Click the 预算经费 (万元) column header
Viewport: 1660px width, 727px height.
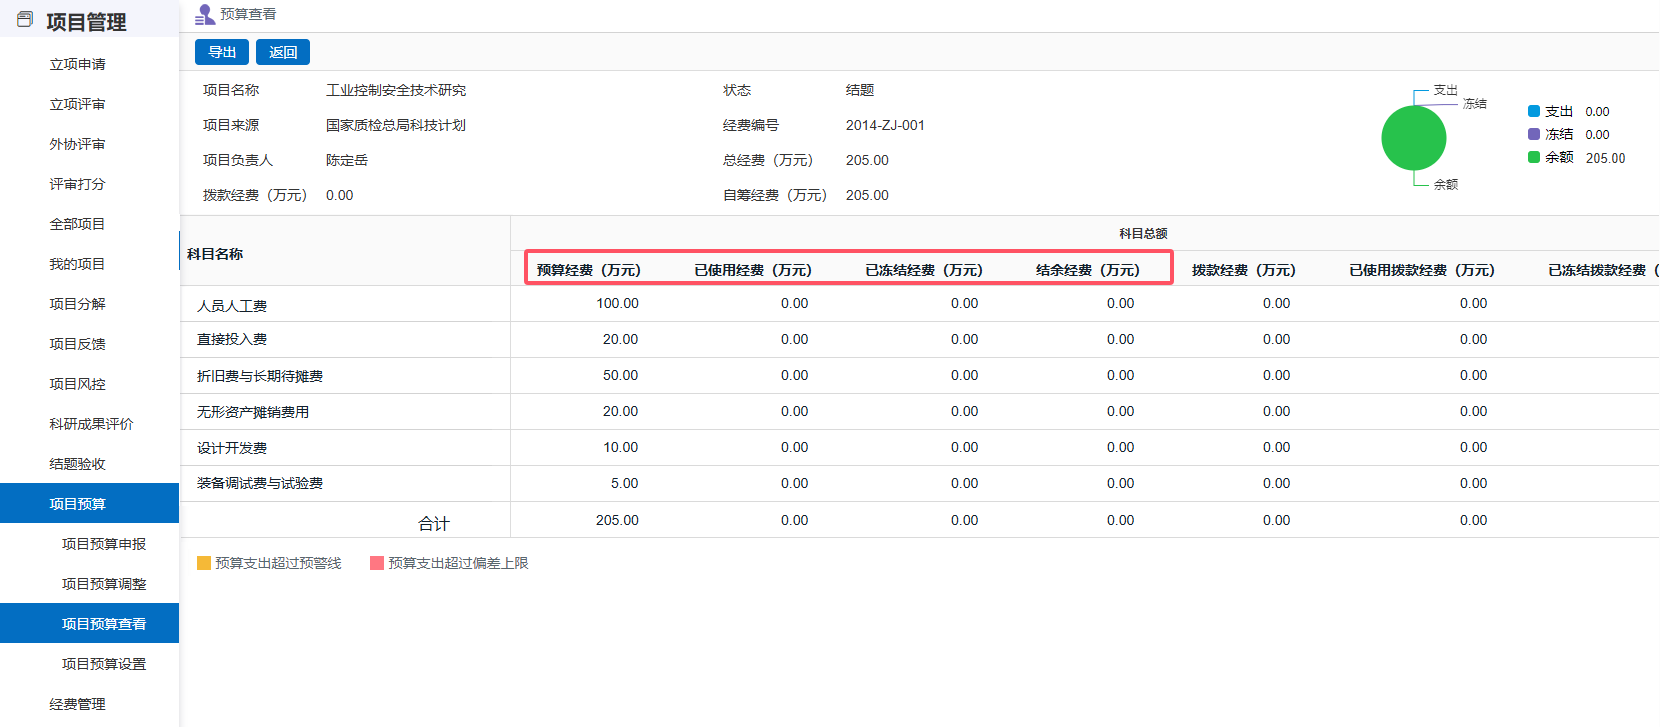(x=588, y=270)
